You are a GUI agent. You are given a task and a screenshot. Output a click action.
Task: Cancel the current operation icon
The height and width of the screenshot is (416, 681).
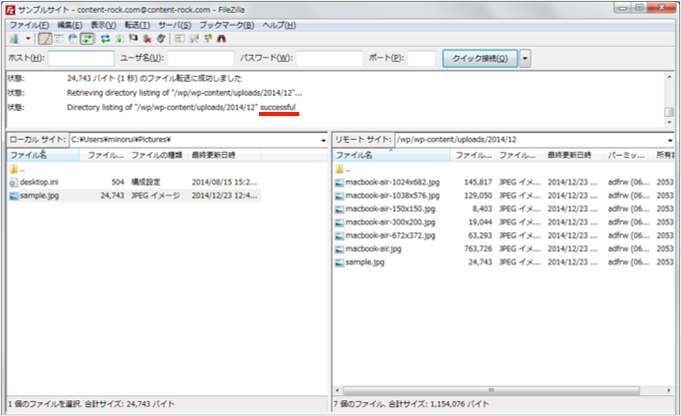(x=133, y=39)
